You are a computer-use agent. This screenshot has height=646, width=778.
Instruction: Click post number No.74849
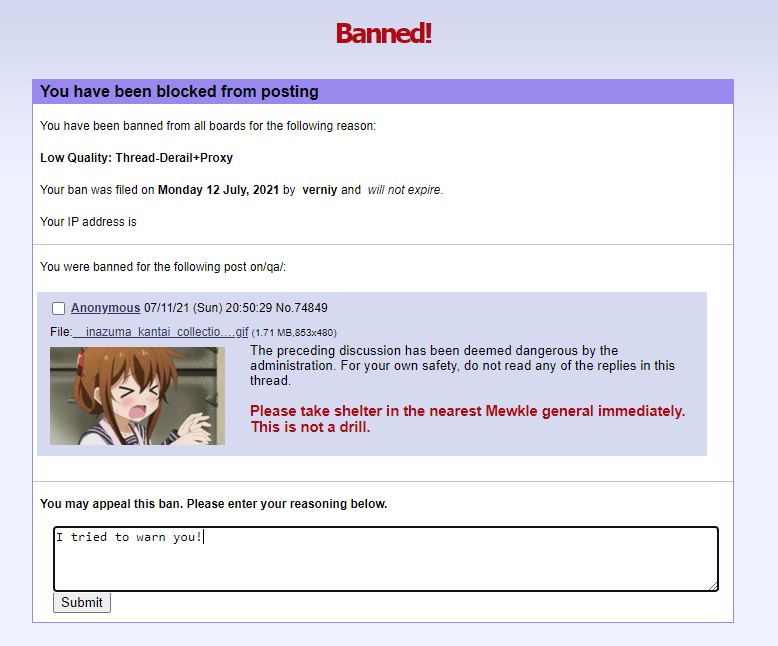coord(302,308)
